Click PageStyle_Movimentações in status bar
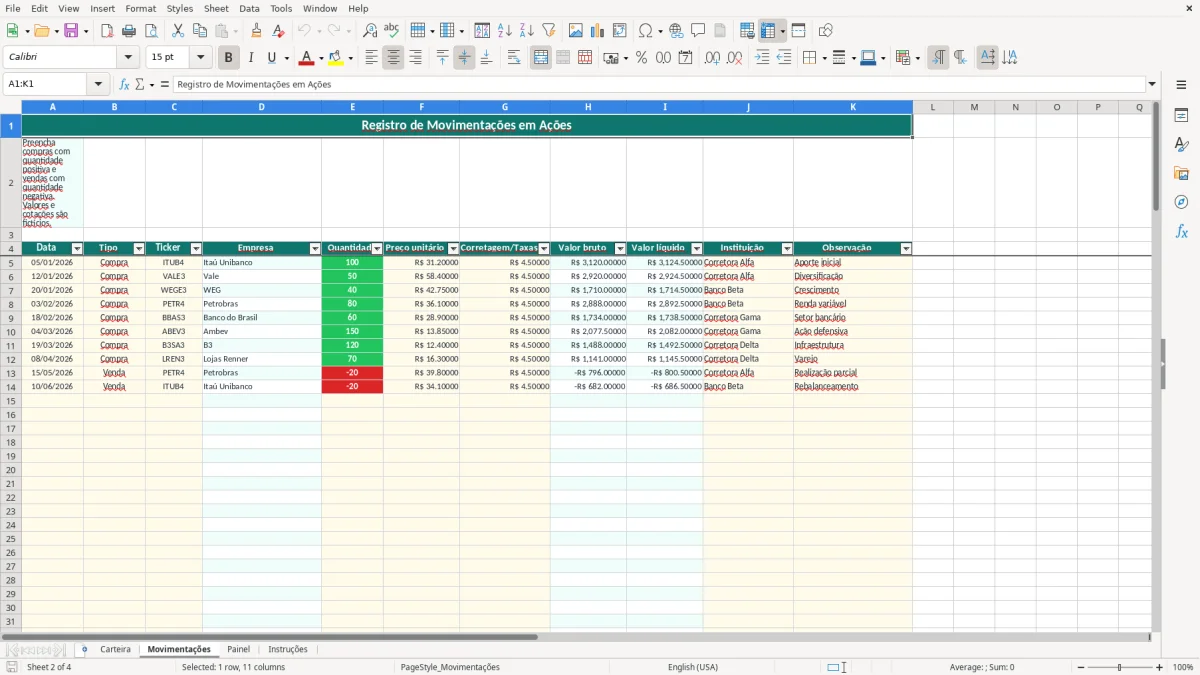 pyautogui.click(x=450, y=667)
